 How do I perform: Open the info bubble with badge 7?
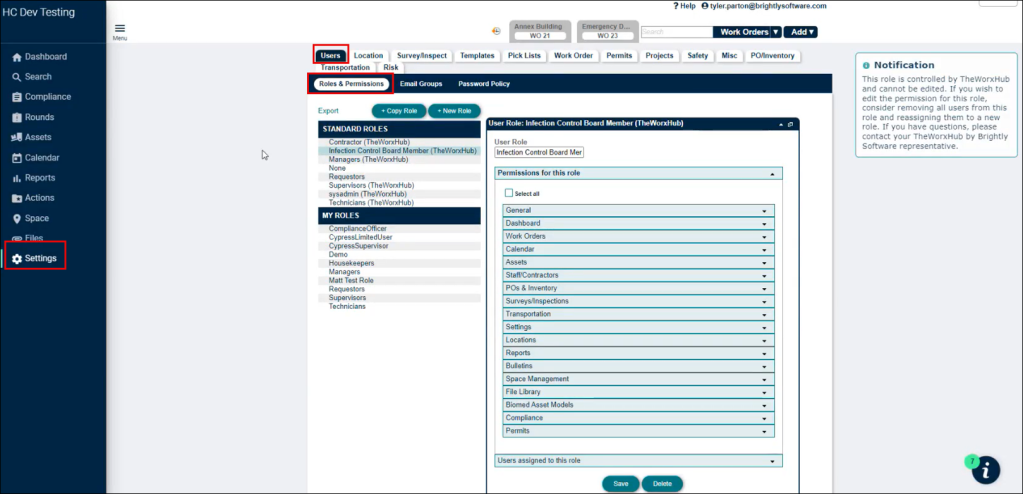tap(985, 469)
